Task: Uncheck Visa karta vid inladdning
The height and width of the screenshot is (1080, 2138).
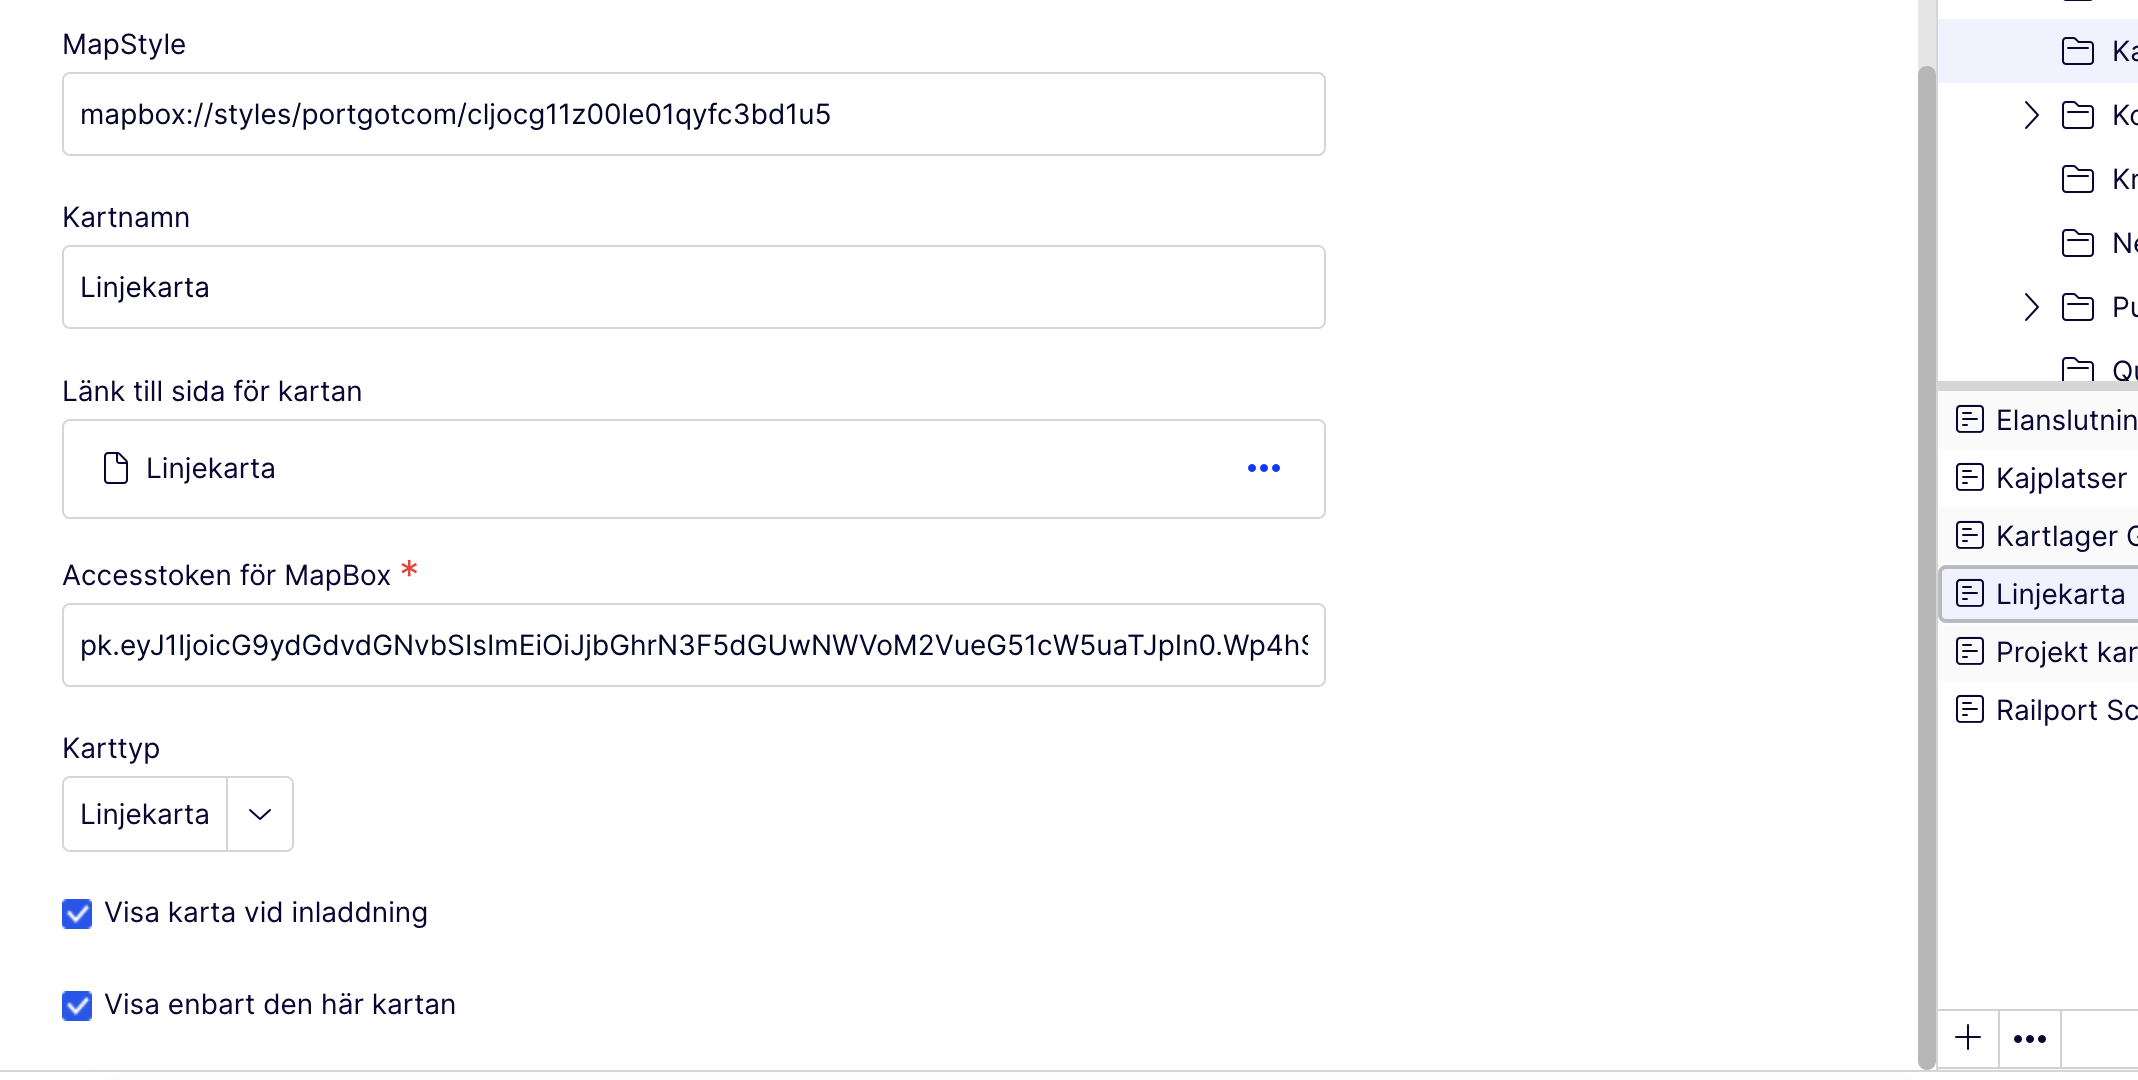Action: (x=77, y=913)
